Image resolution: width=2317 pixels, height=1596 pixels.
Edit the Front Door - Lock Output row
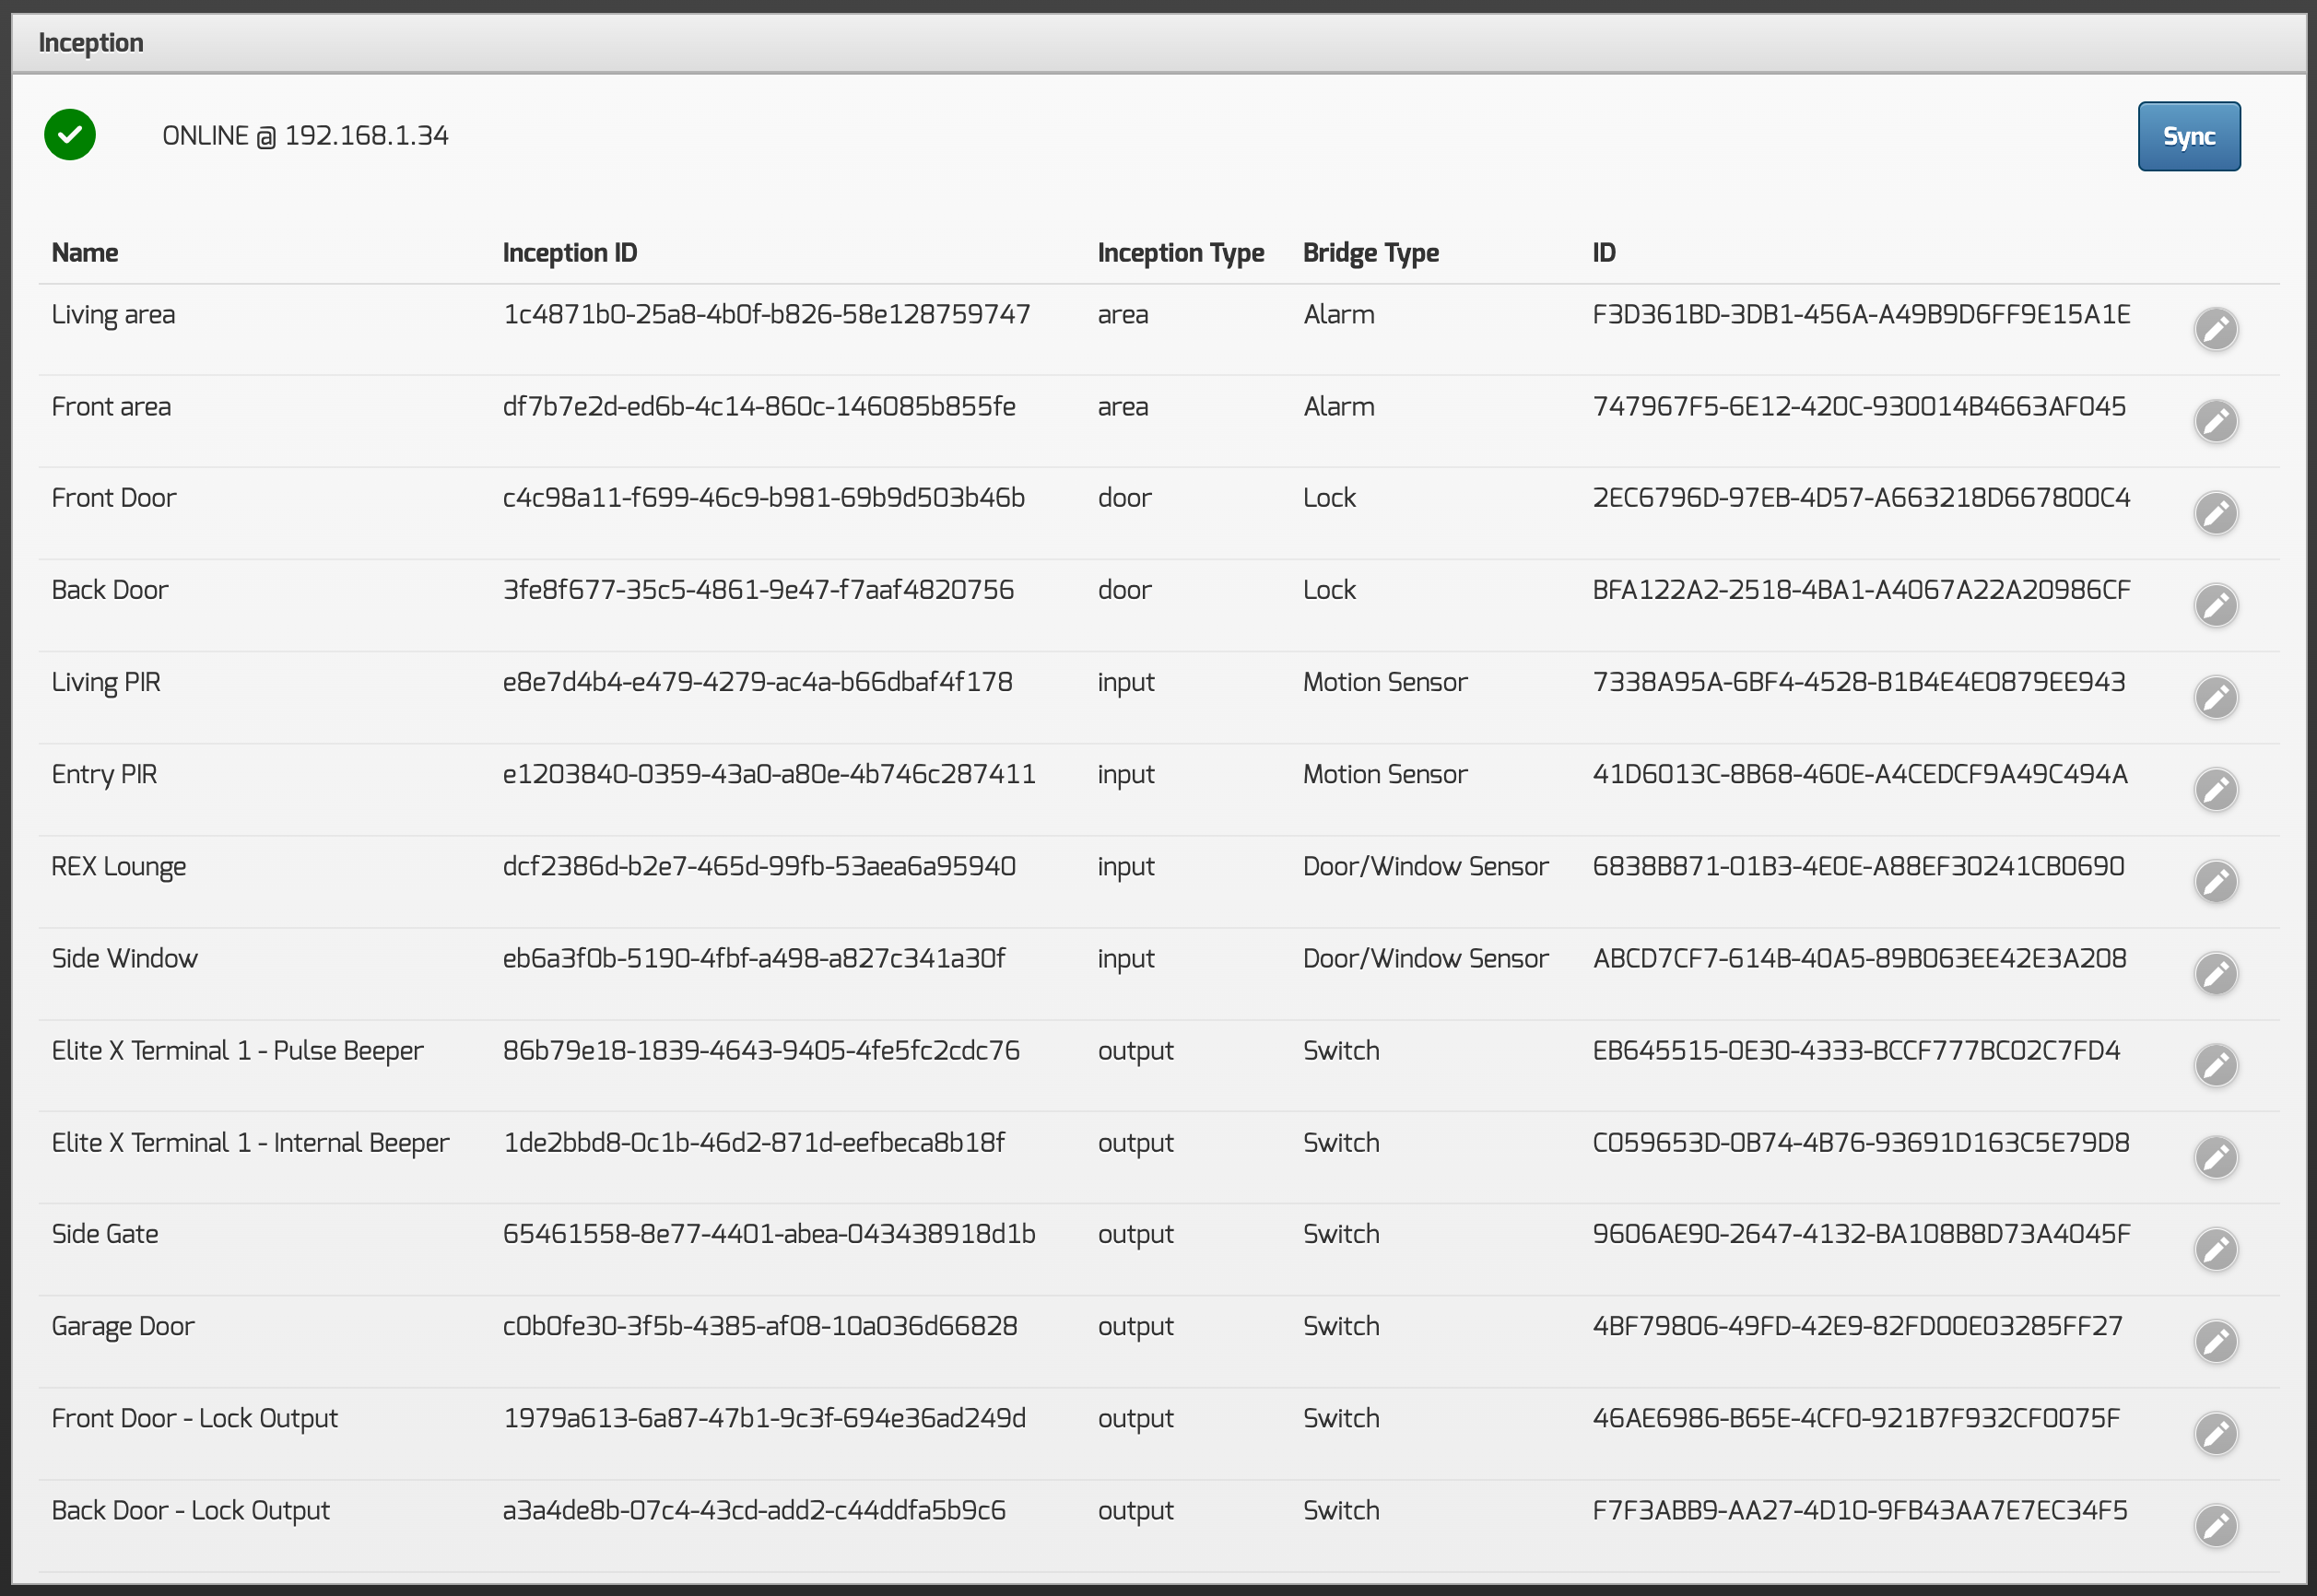coord(2215,1433)
